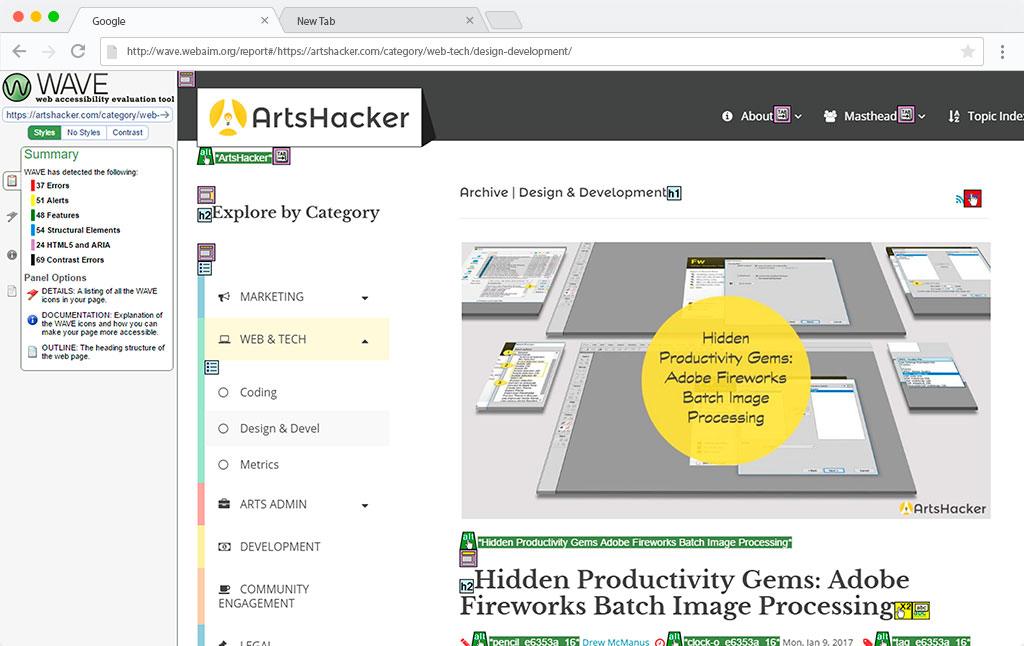Click the WAVE h1 icon beside Archive heading
This screenshot has width=1024, height=646.
point(674,193)
